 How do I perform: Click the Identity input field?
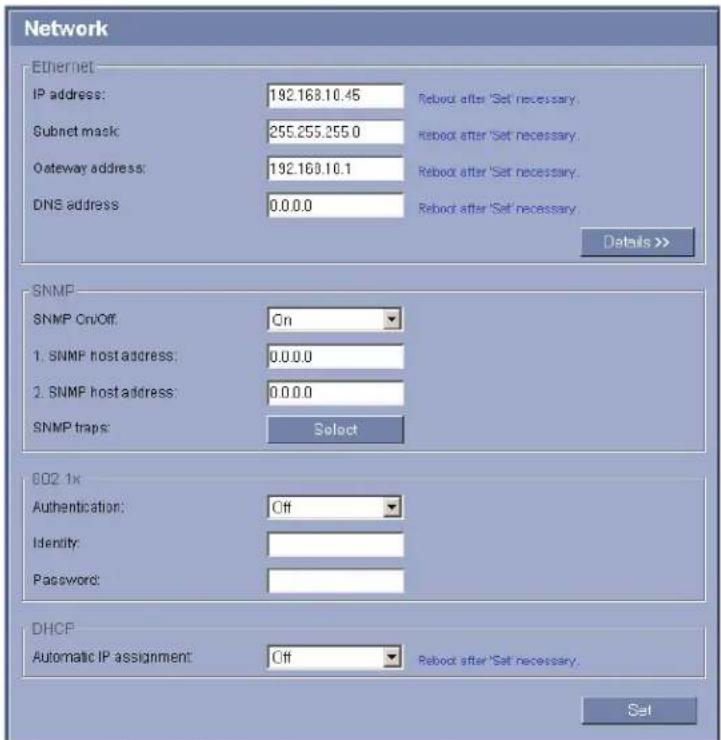[x=335, y=545]
